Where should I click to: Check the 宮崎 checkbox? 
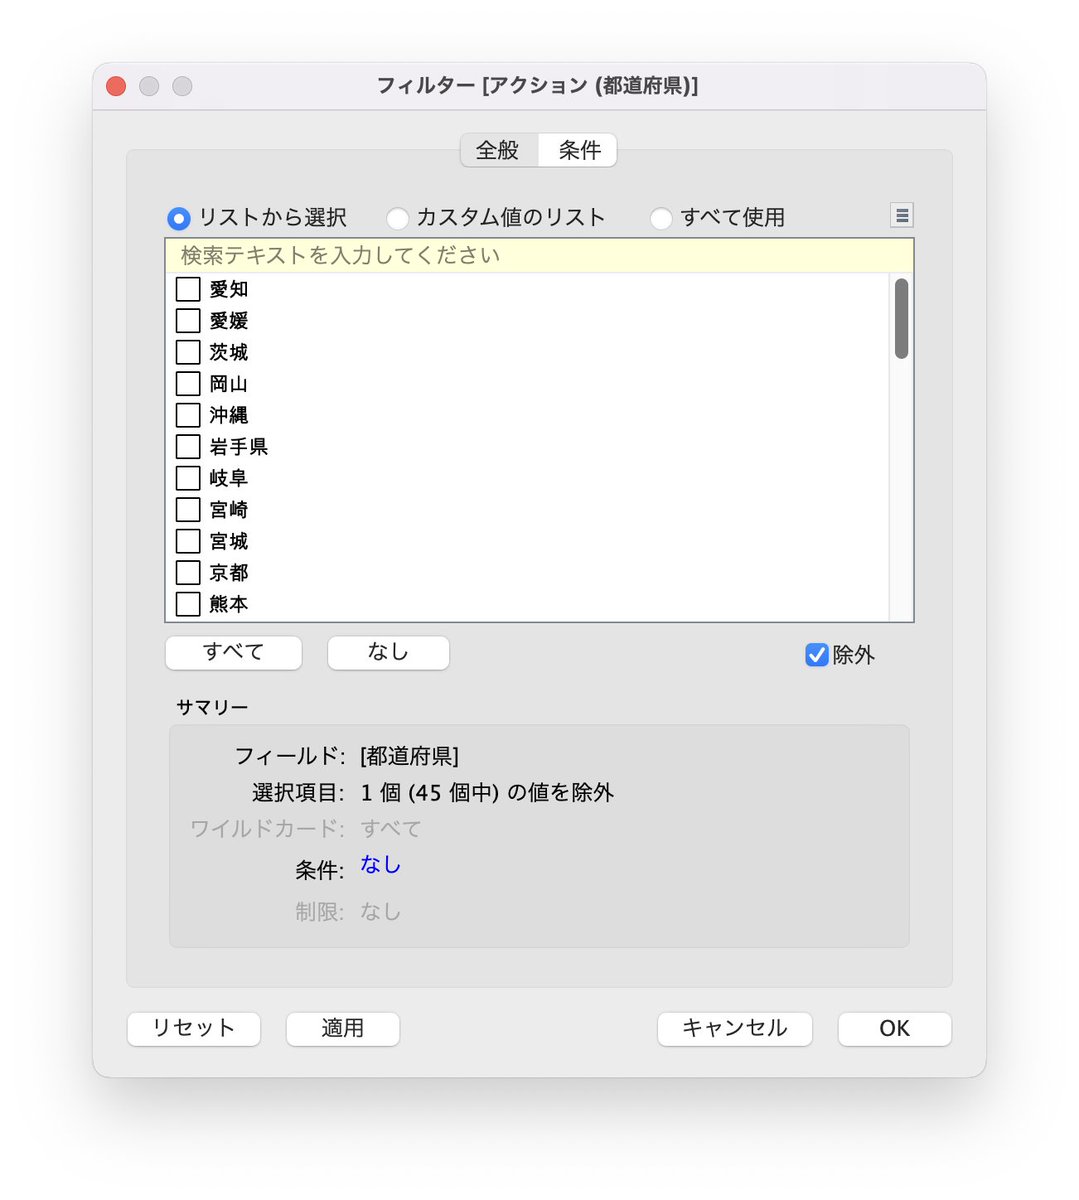click(x=188, y=510)
